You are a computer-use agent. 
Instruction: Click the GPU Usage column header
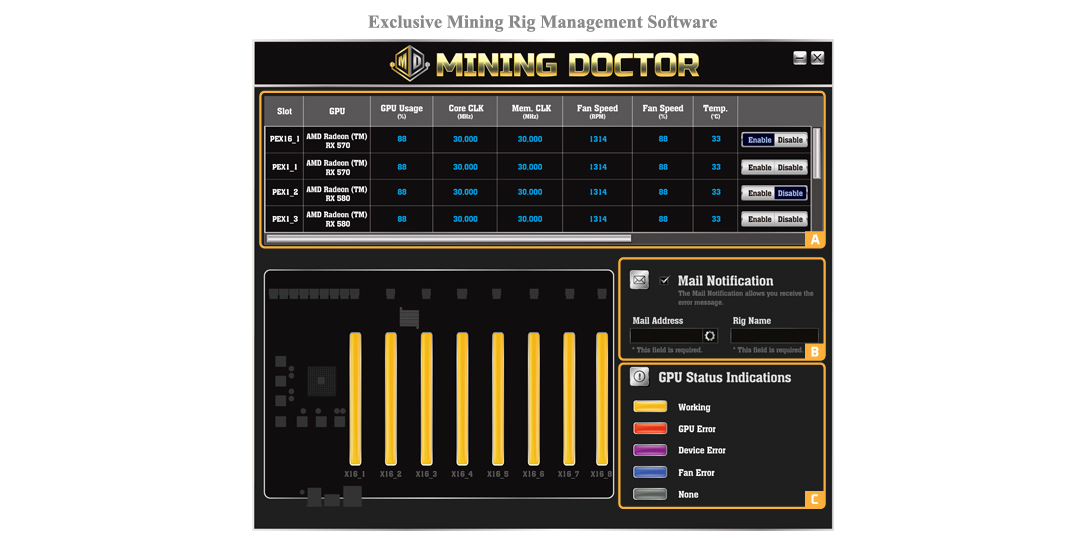tap(402, 111)
